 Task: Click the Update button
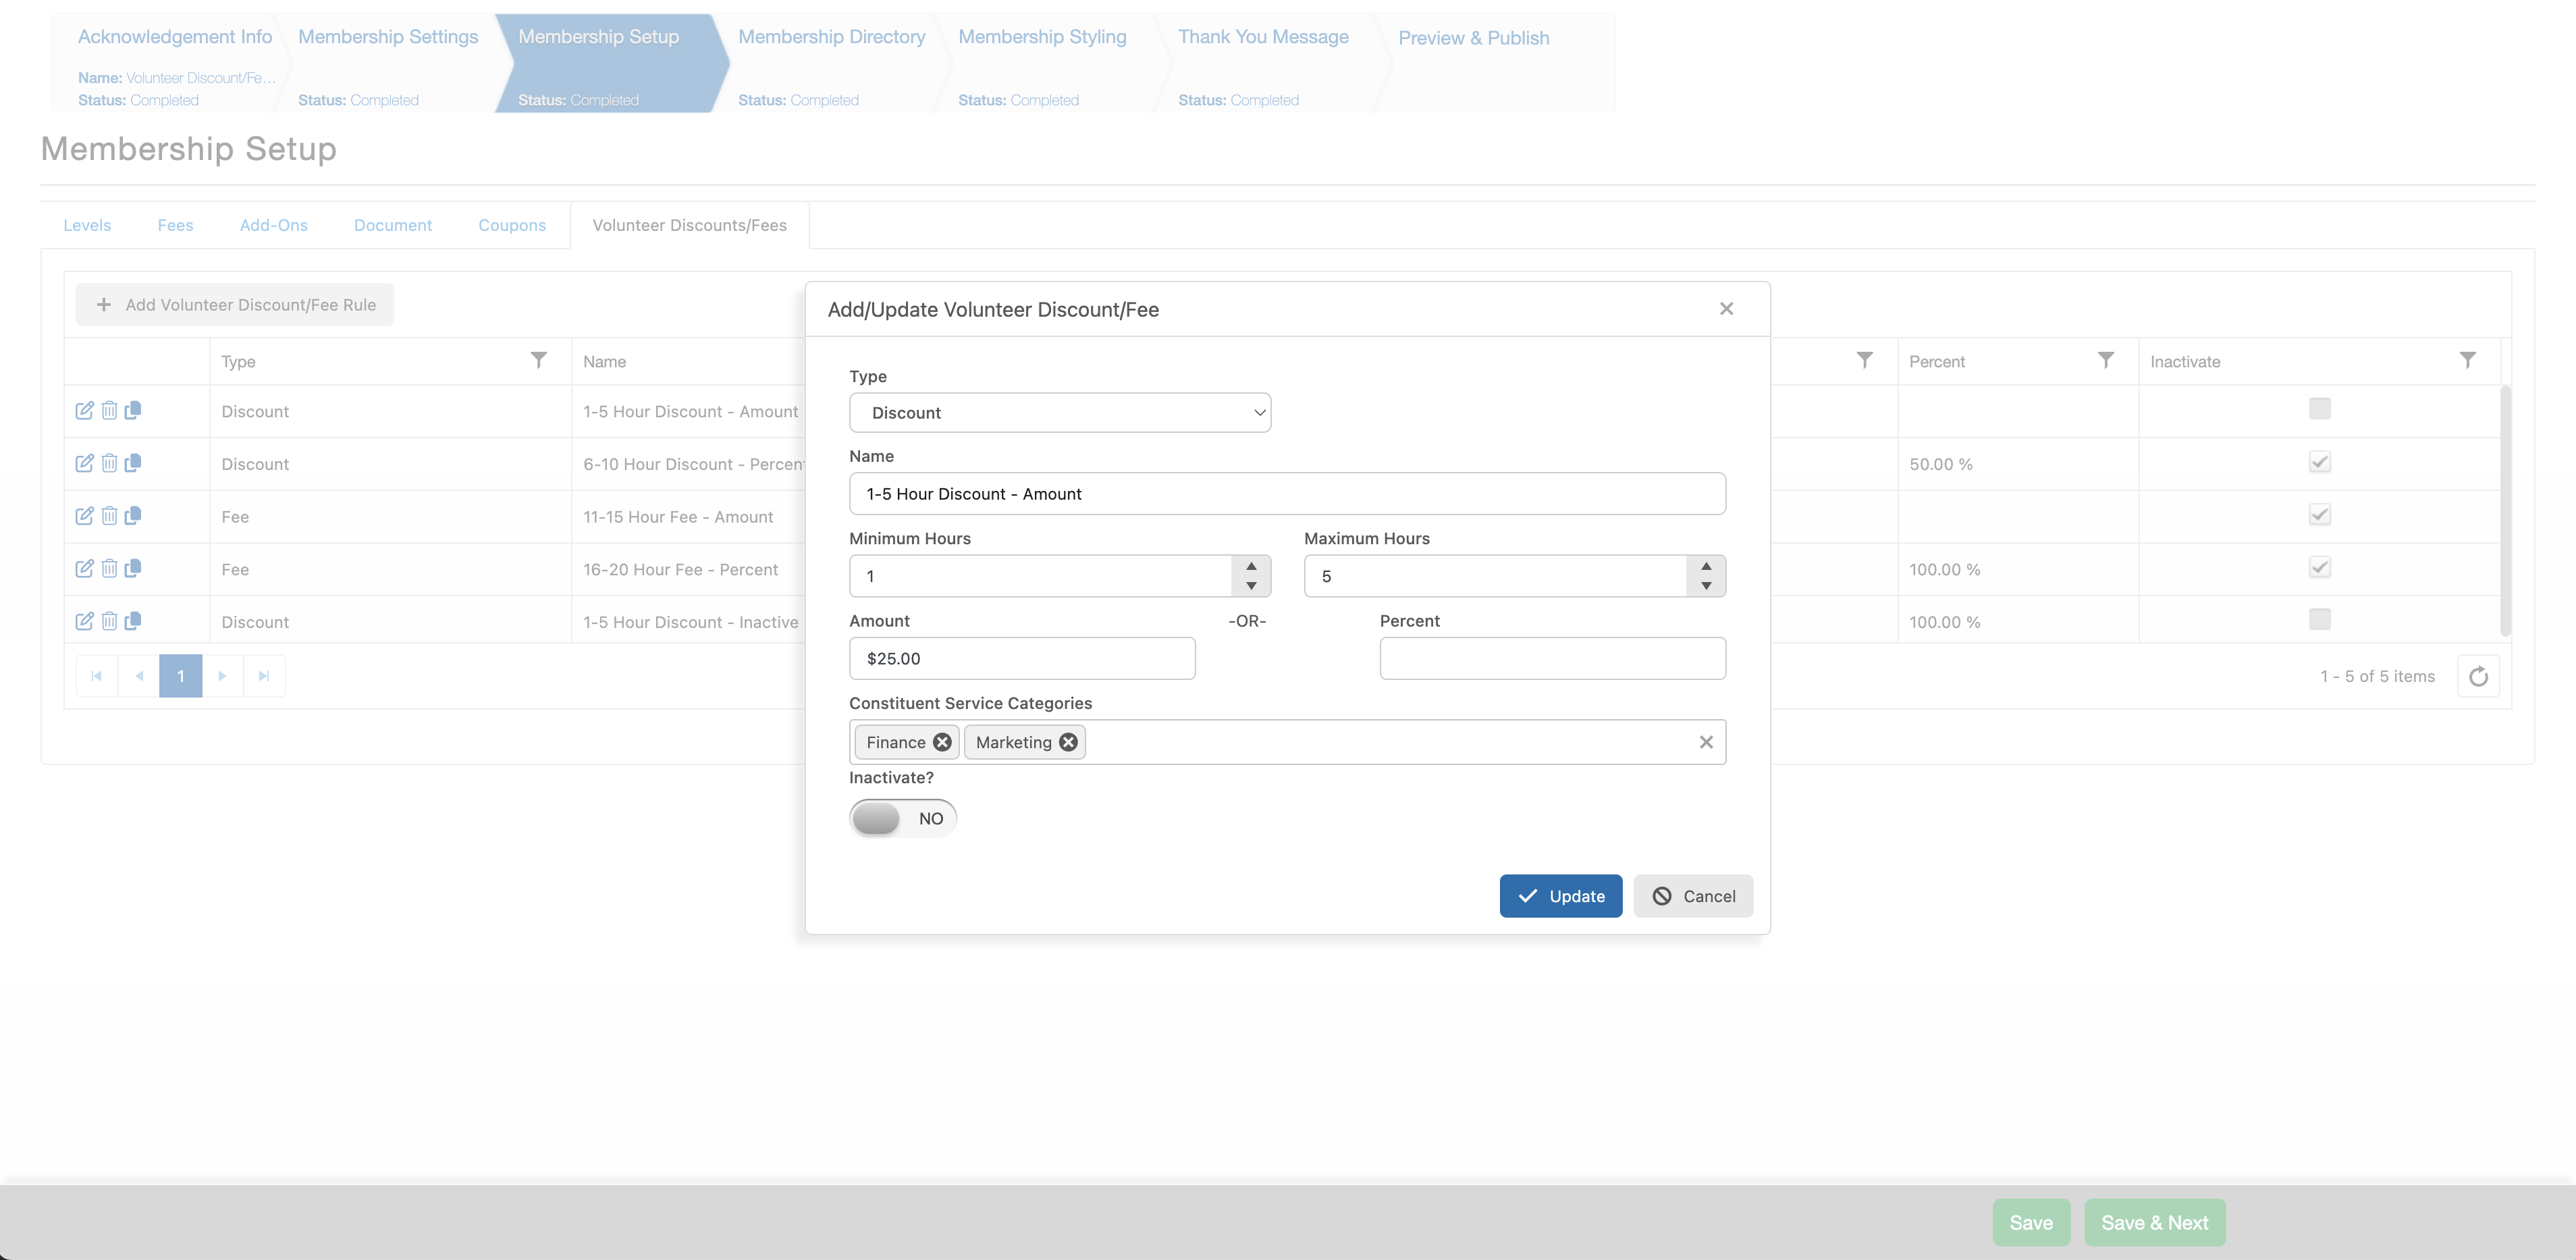[x=1560, y=896]
